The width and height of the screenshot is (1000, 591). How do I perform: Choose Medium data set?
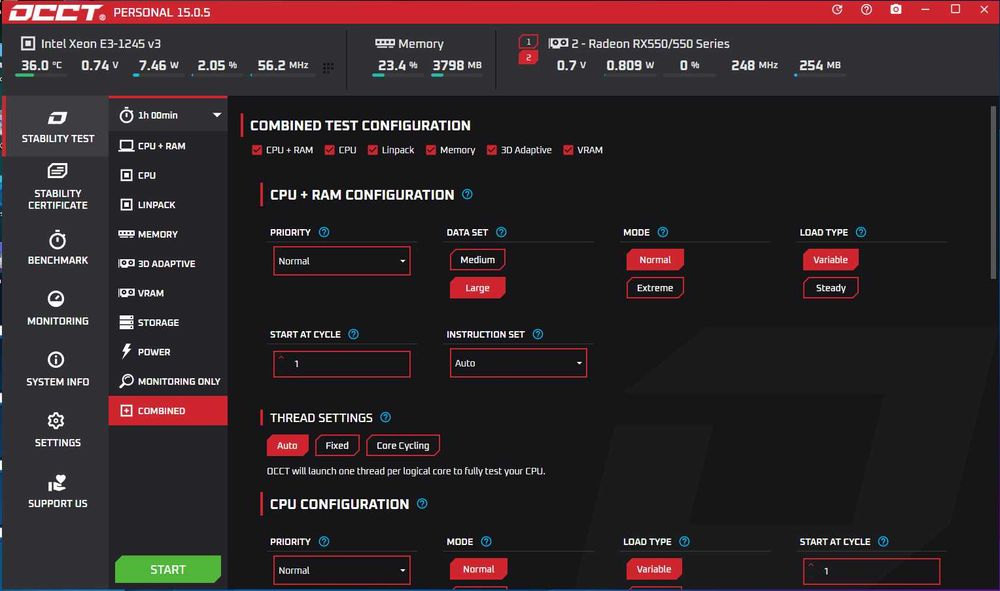coord(478,259)
